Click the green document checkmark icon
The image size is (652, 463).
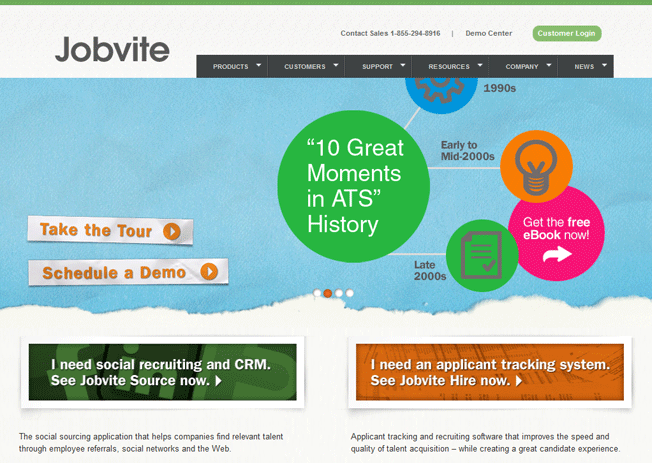(x=482, y=255)
